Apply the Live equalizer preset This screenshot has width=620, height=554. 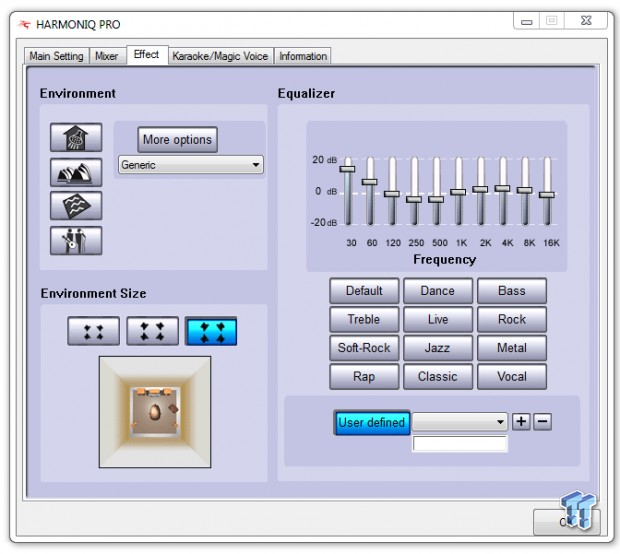[438, 319]
